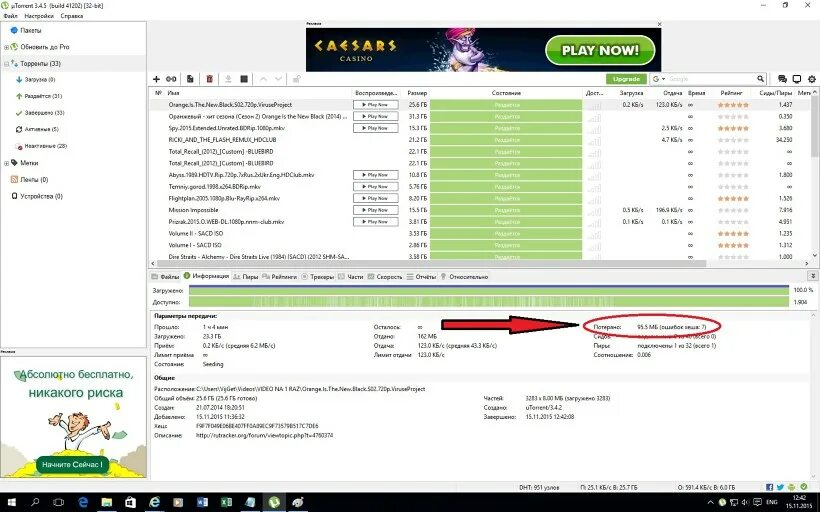Open File Explorer from the taskbar
820x512 pixels.
(107, 503)
